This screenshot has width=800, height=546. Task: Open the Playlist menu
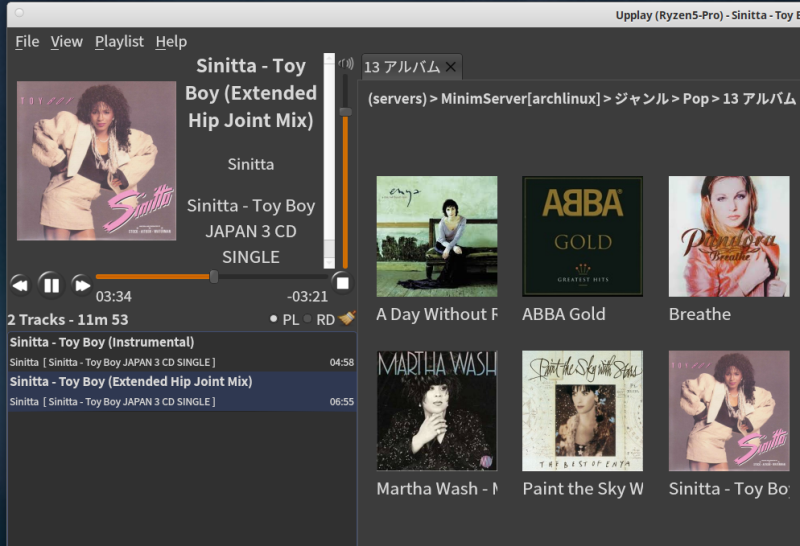tap(119, 41)
